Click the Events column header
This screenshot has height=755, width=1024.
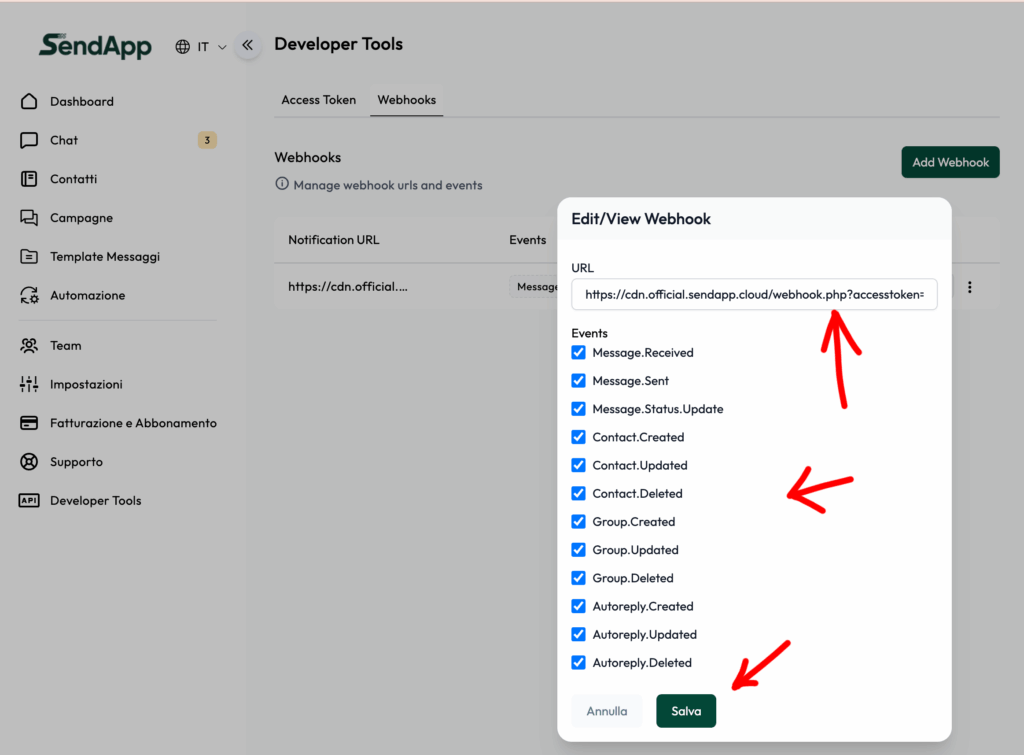[528, 240]
